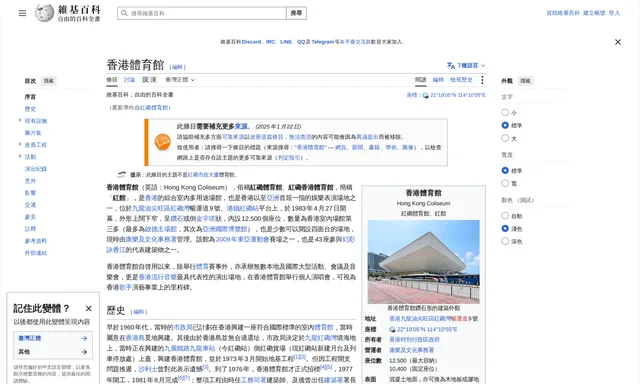Open the hamburger main menu

(22, 13)
